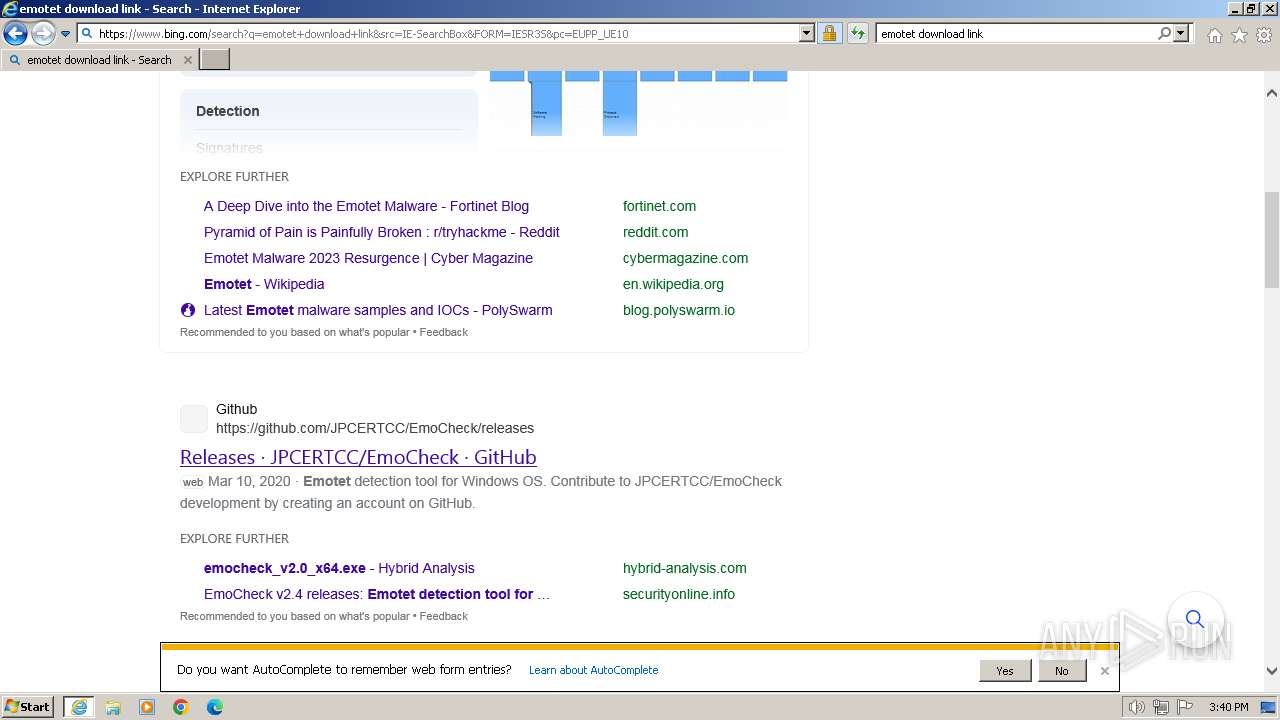
Task: Open 'Pyramid of Pain is Painfully Broken' Reddit link
Action: 381,232
